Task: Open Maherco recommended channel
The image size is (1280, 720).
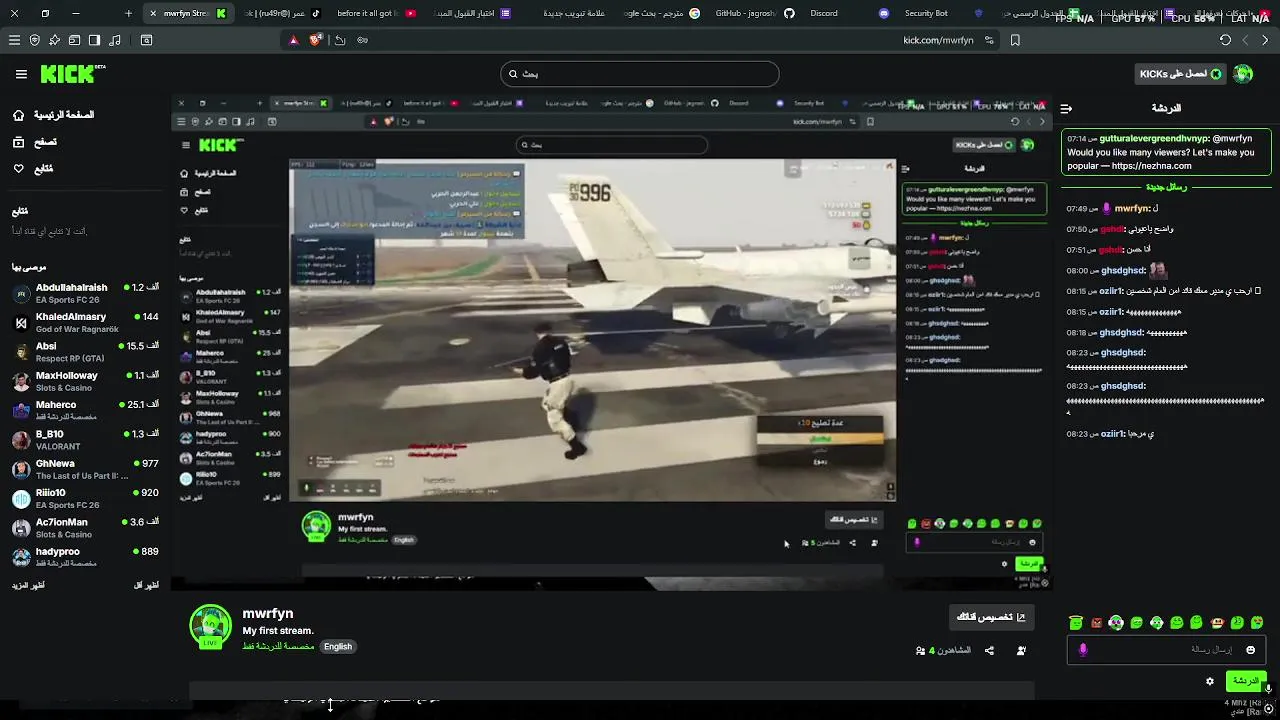Action: click(x=85, y=410)
